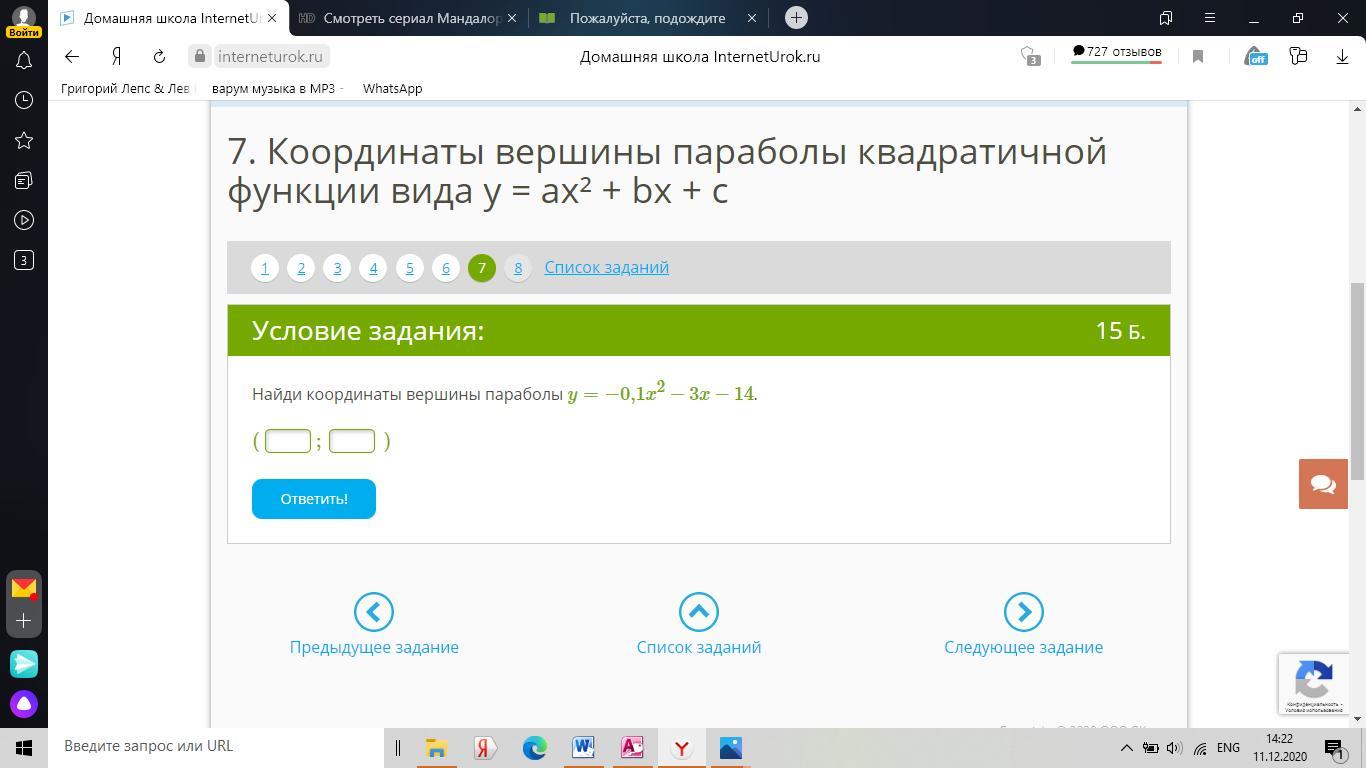Open bookmarks star in sidebar
This screenshot has width=1366, height=768.
pos(24,140)
